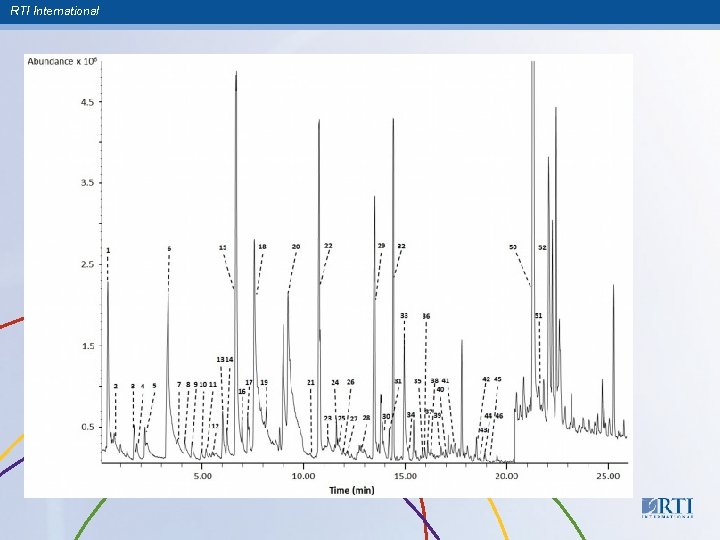
Task: Click peak label 5
Action: [x=154, y=386]
